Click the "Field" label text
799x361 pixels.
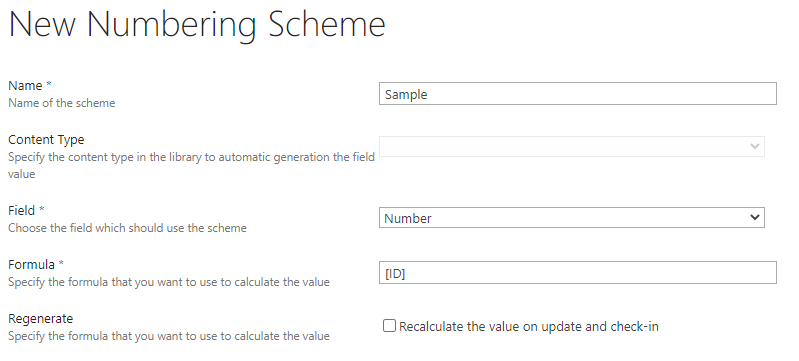[21, 210]
